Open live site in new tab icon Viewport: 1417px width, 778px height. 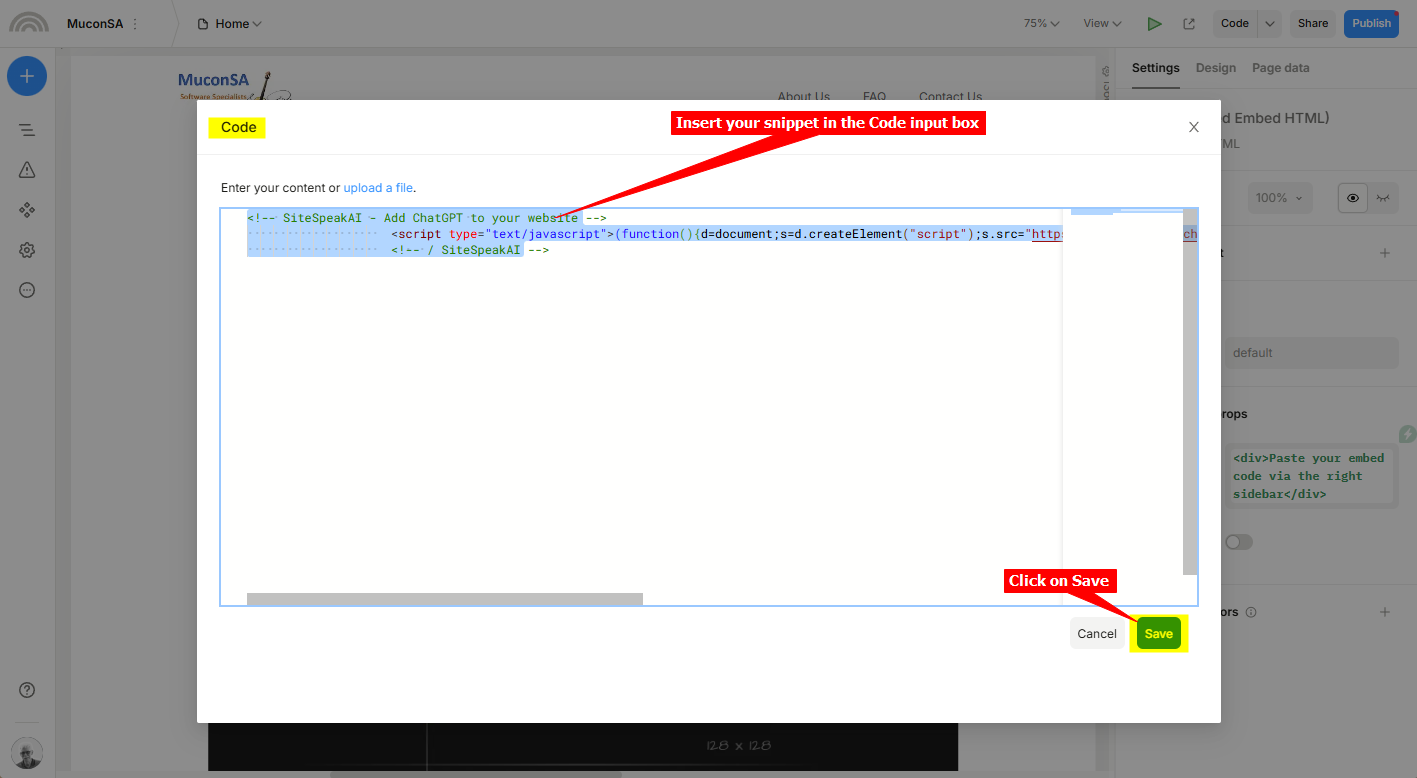pyautogui.click(x=1189, y=24)
